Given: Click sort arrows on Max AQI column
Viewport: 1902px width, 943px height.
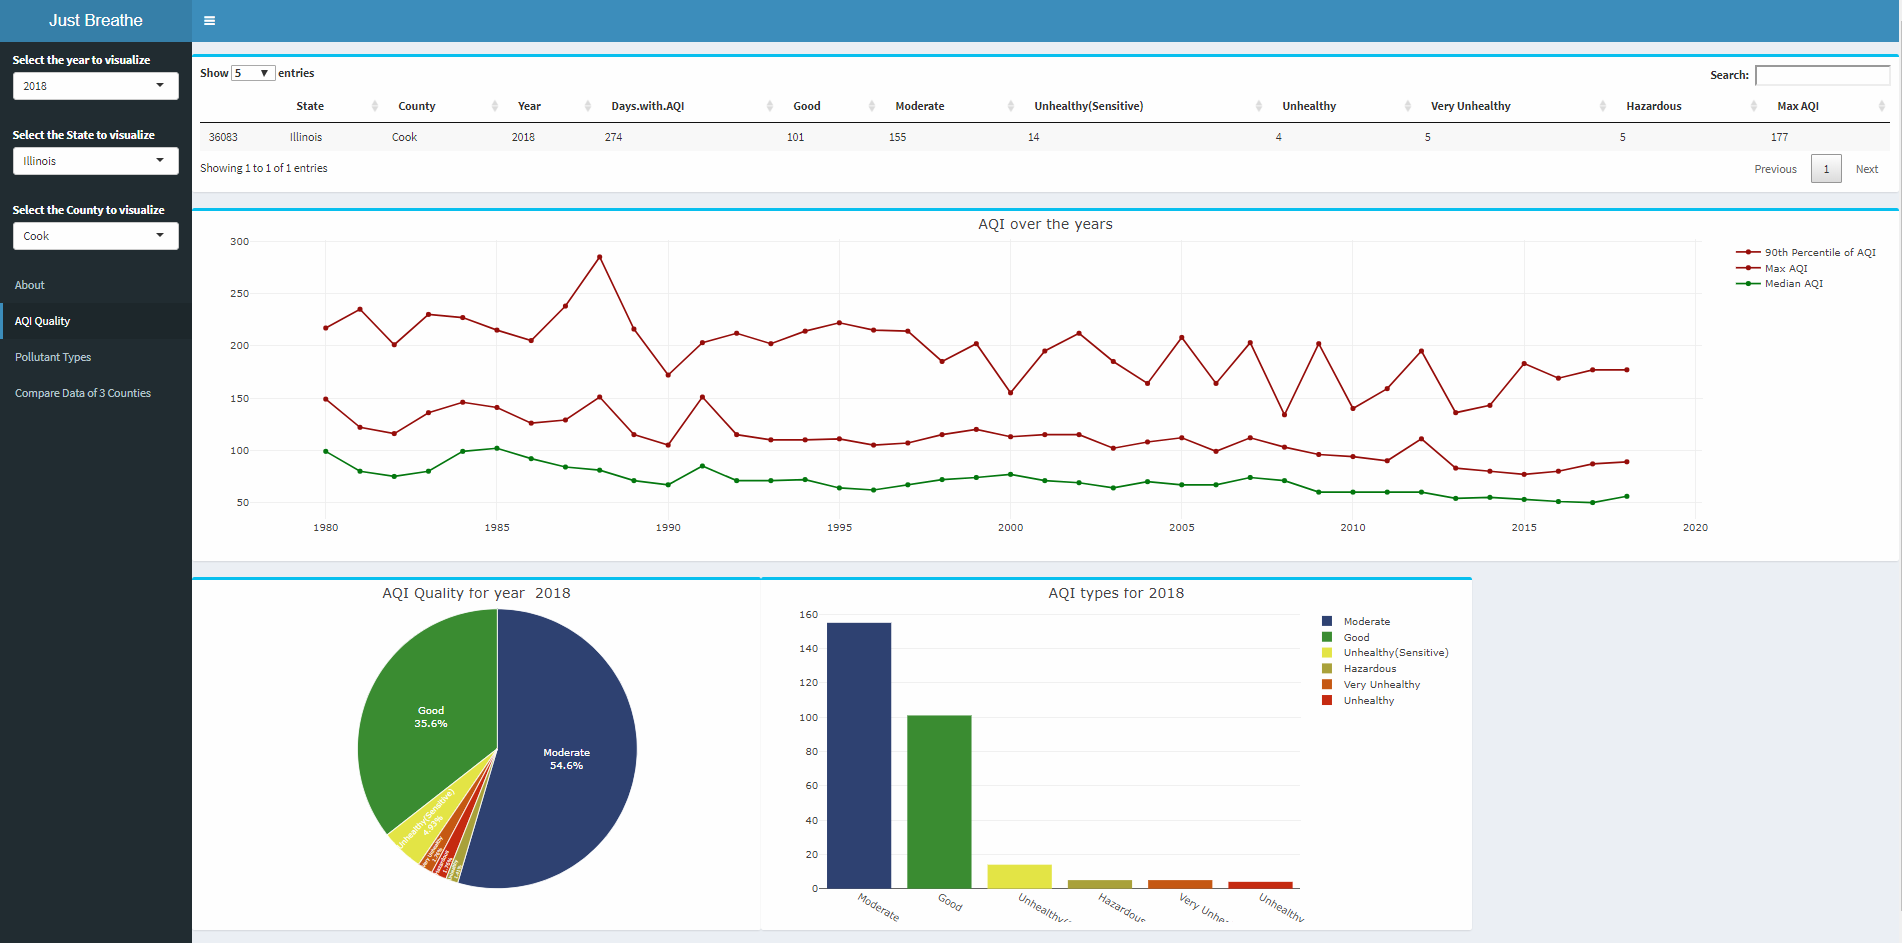Looking at the screenshot, I should coord(1882,106).
